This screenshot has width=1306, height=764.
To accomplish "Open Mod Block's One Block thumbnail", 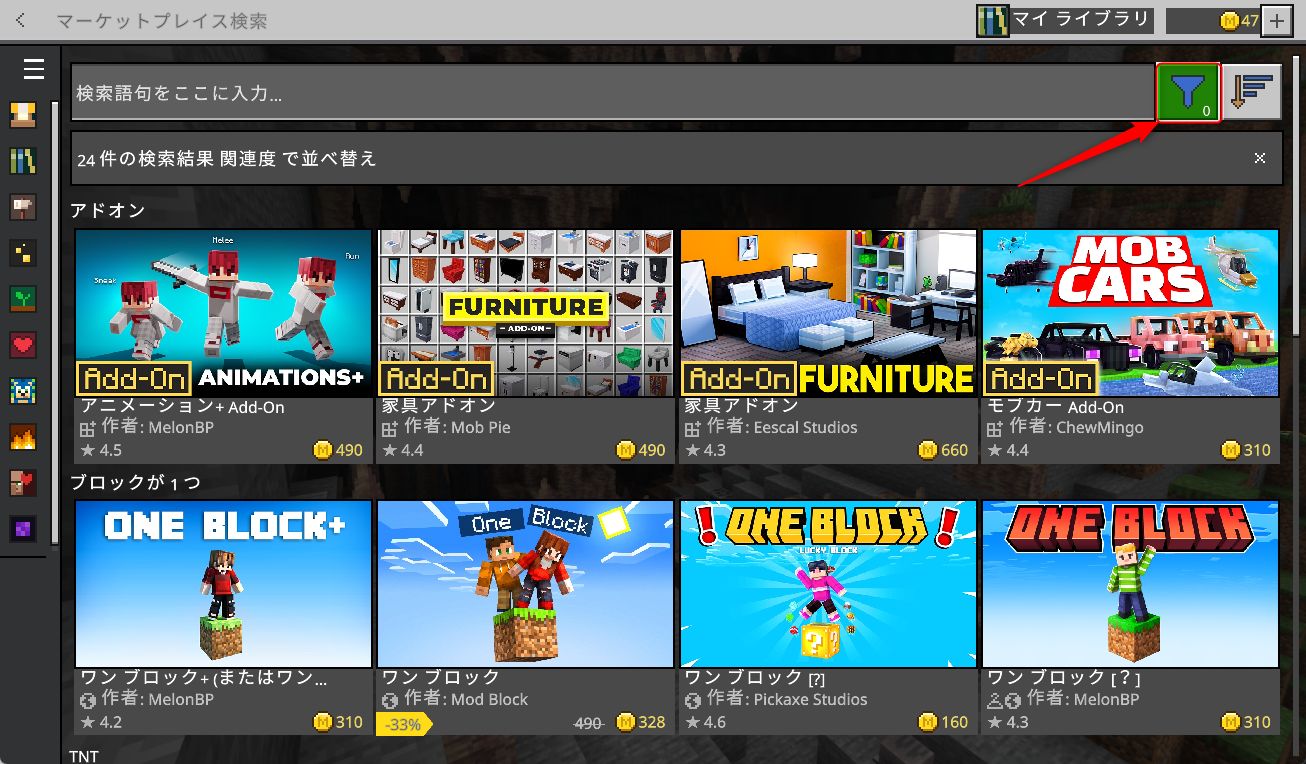I will (526, 584).
